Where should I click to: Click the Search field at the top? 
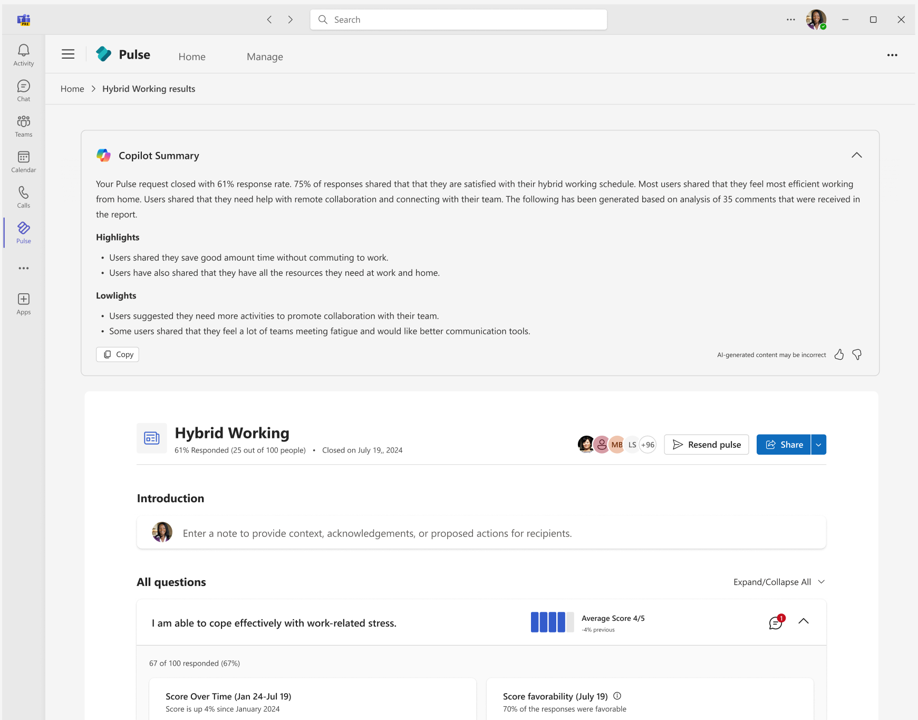point(457,19)
